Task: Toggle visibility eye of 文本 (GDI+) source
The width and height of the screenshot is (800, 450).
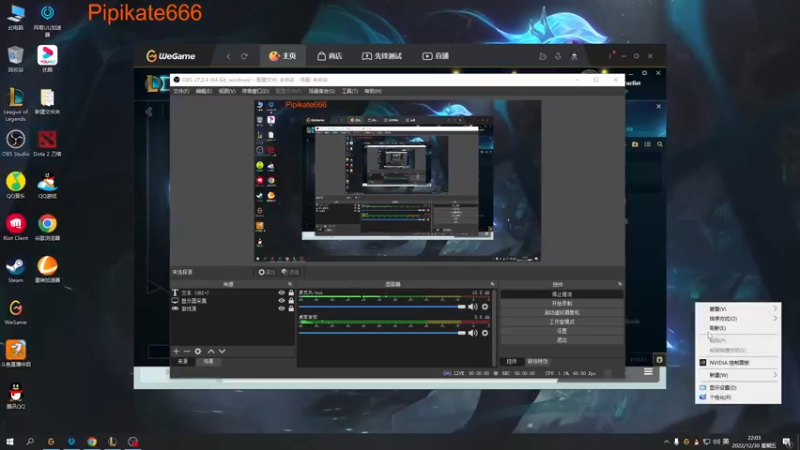Action: (281, 293)
